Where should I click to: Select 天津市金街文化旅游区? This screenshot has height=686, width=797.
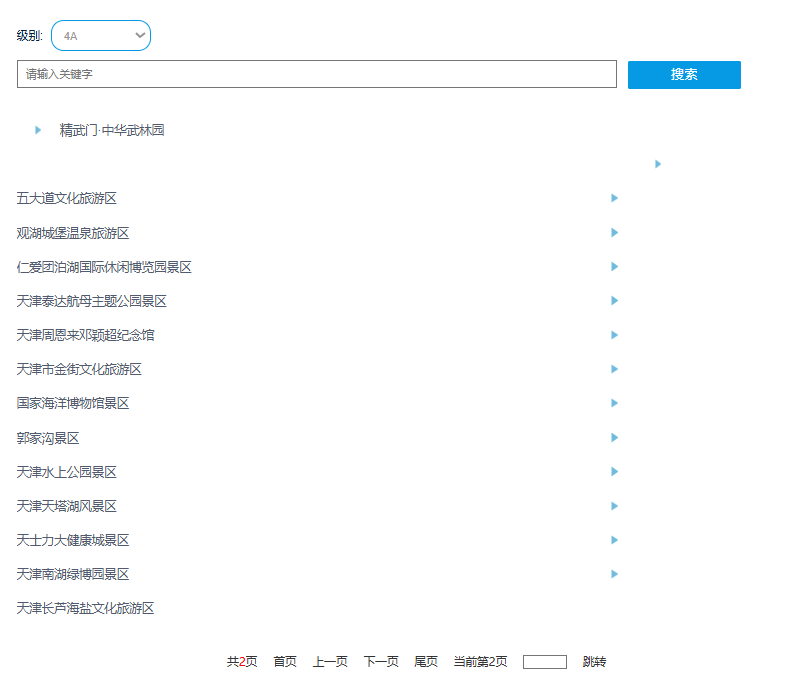point(79,369)
